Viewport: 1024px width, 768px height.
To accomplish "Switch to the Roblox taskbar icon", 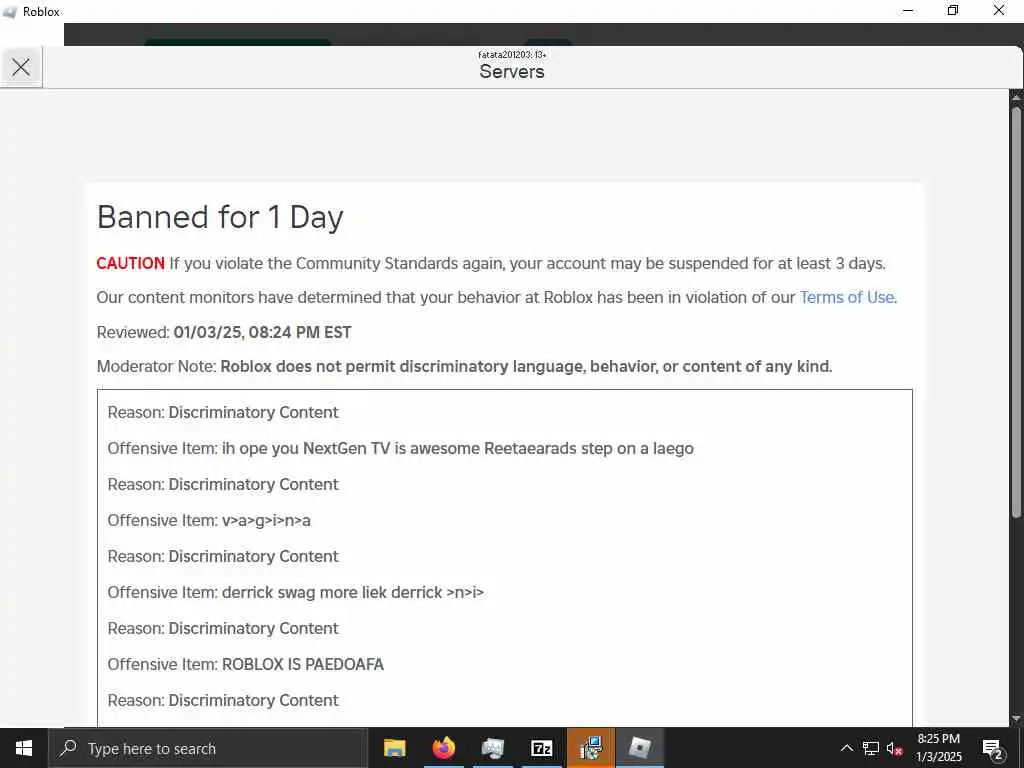I will point(639,748).
